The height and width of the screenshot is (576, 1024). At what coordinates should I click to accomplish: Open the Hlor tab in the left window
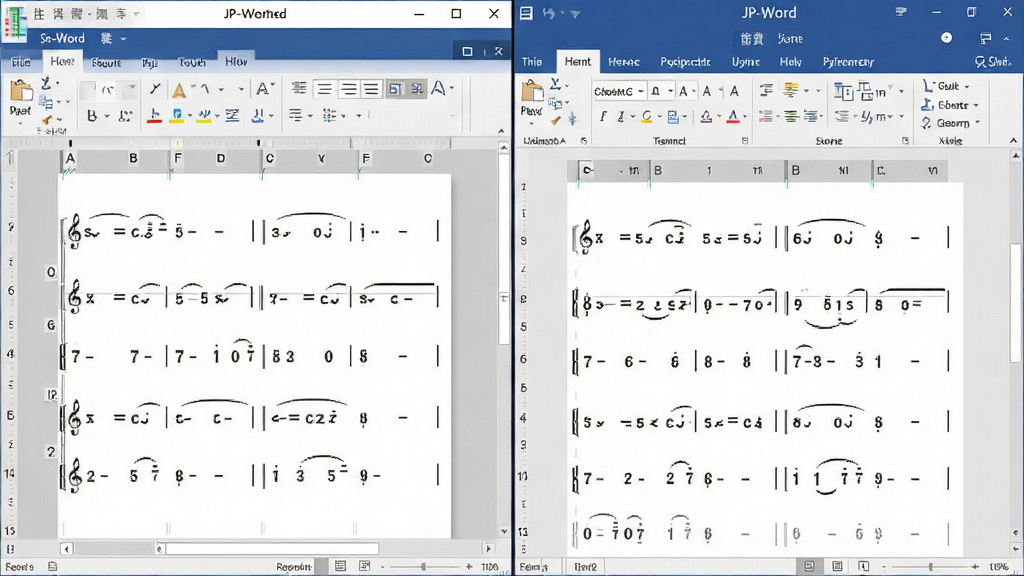[x=236, y=61]
